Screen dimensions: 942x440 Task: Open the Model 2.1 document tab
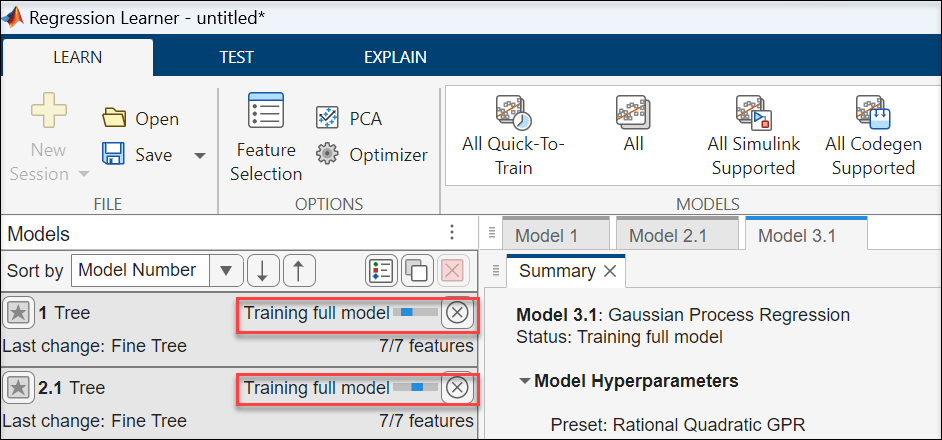[668, 235]
